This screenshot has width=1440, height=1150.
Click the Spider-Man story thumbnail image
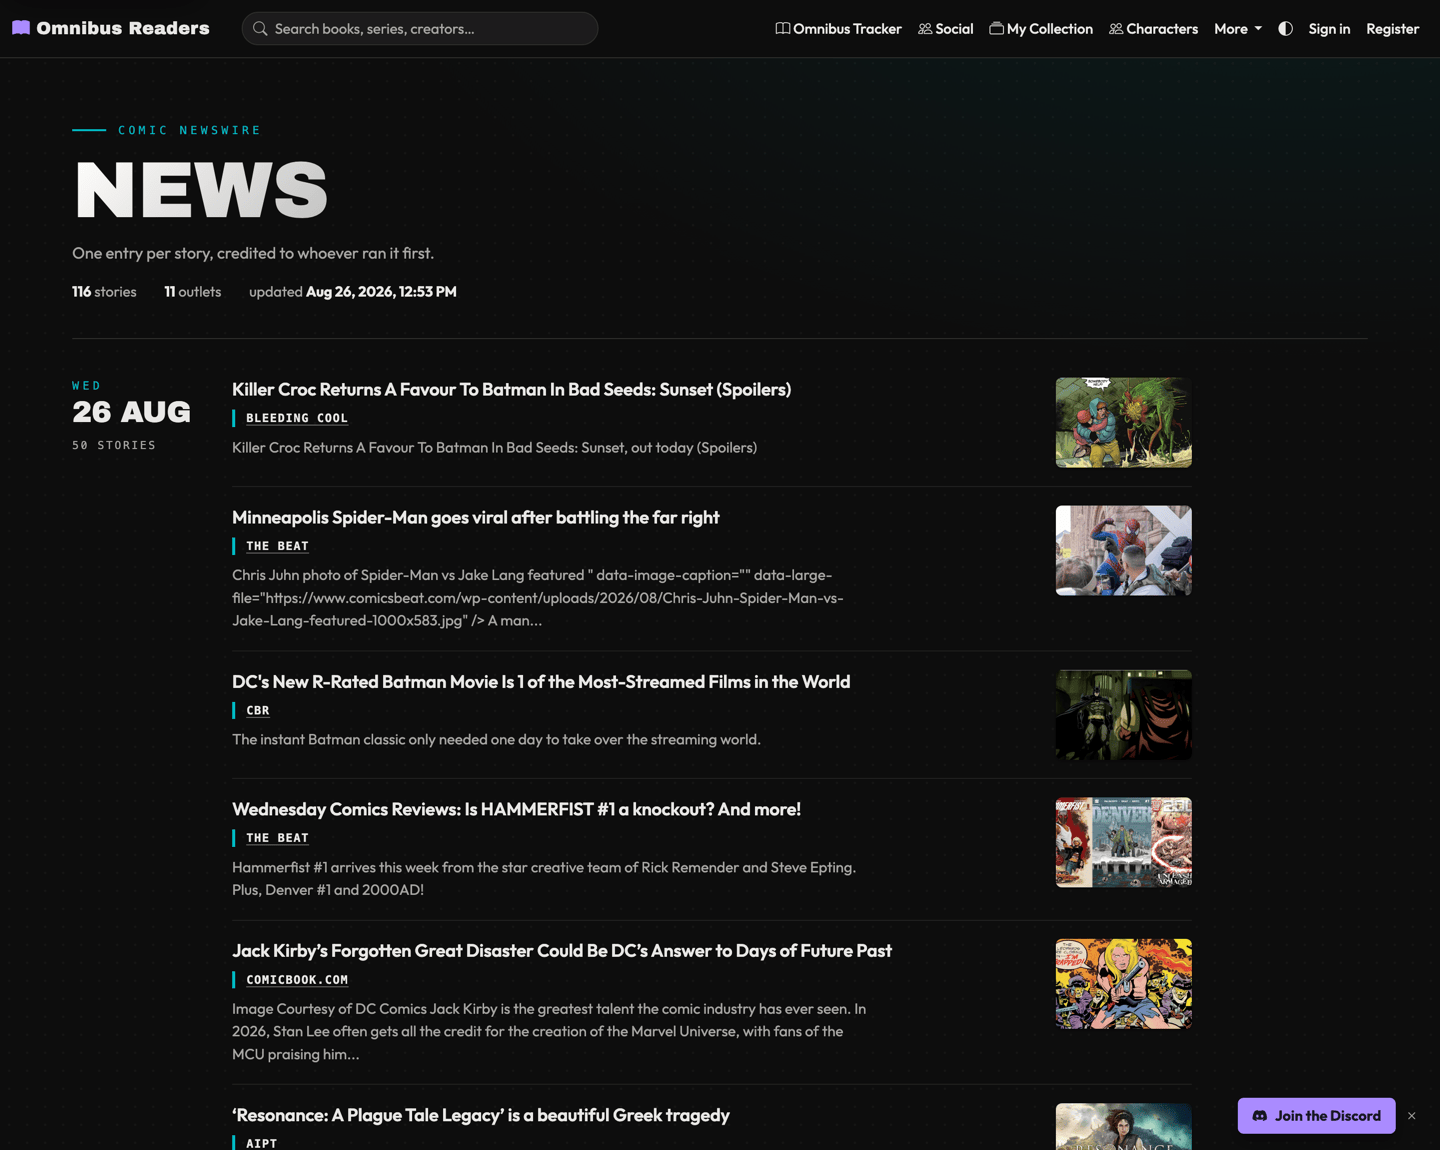[x=1123, y=550]
